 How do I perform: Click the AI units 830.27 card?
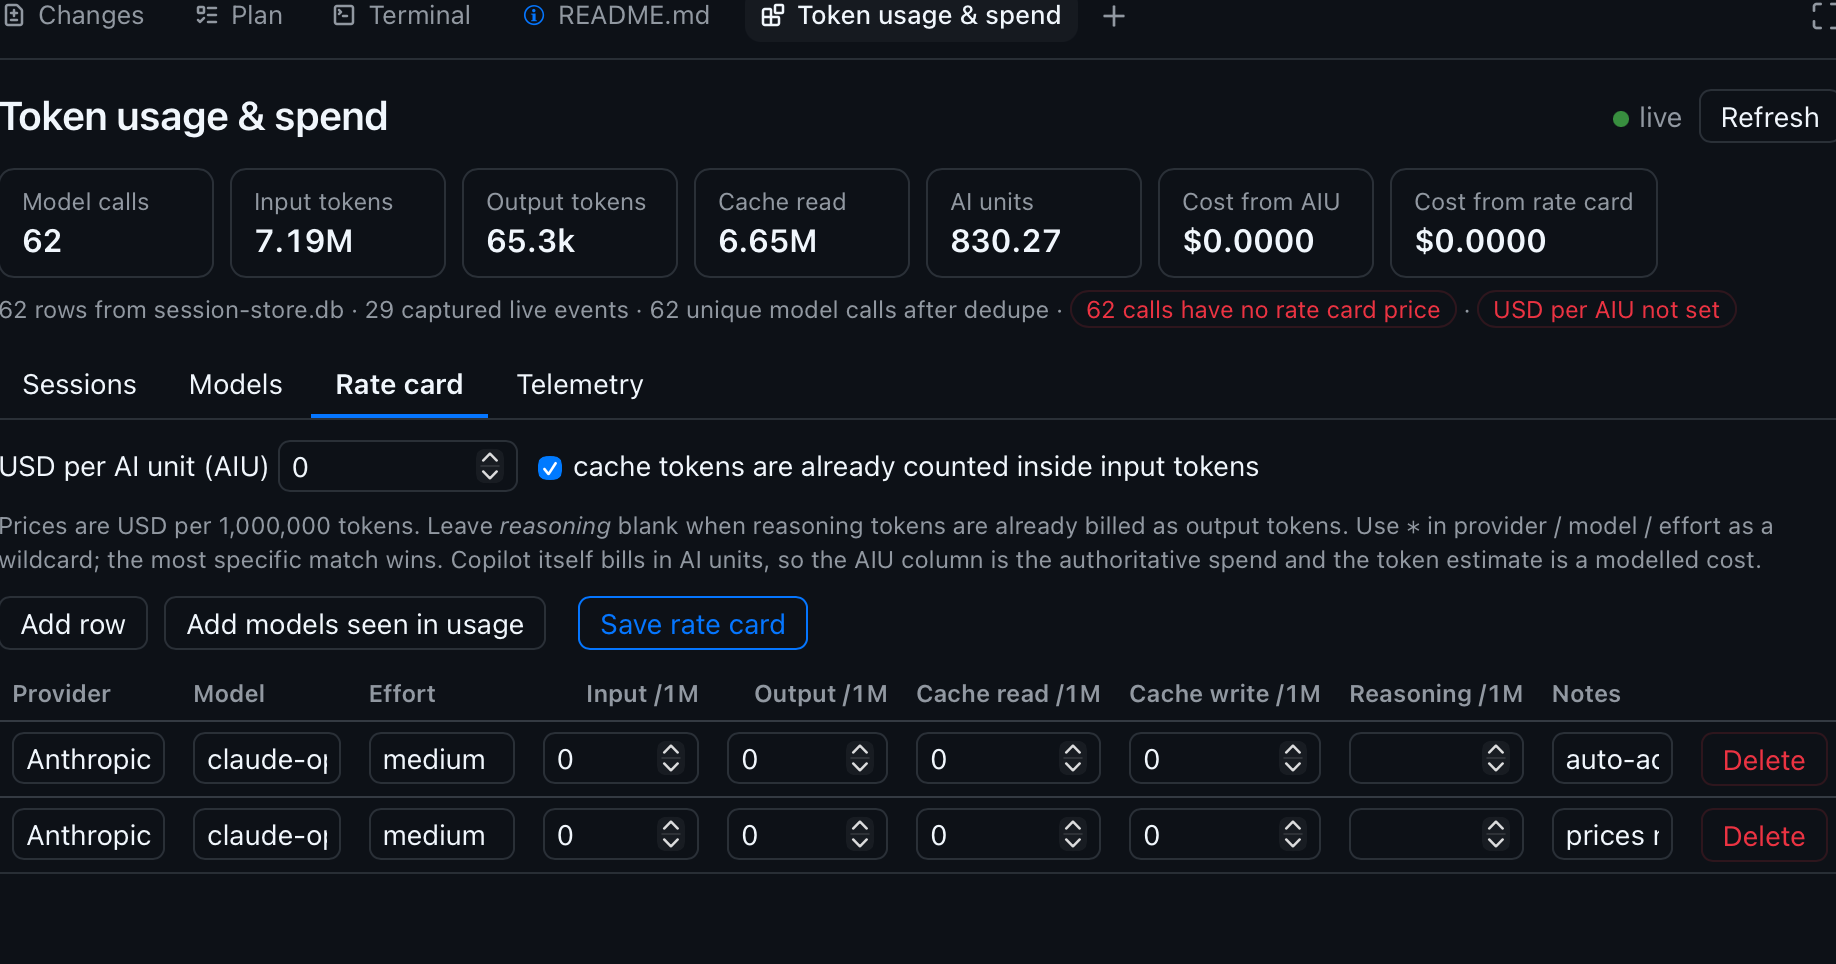1034,223
